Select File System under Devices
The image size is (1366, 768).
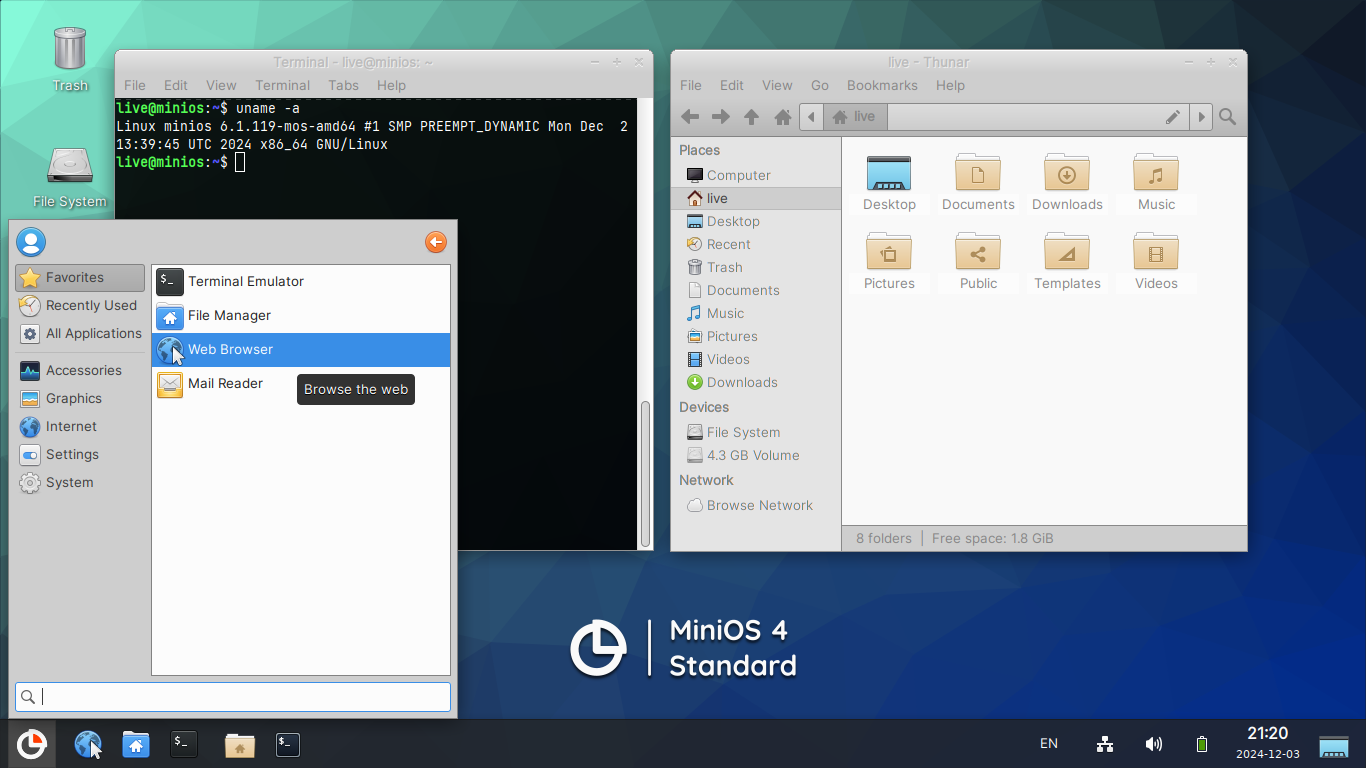(x=743, y=433)
